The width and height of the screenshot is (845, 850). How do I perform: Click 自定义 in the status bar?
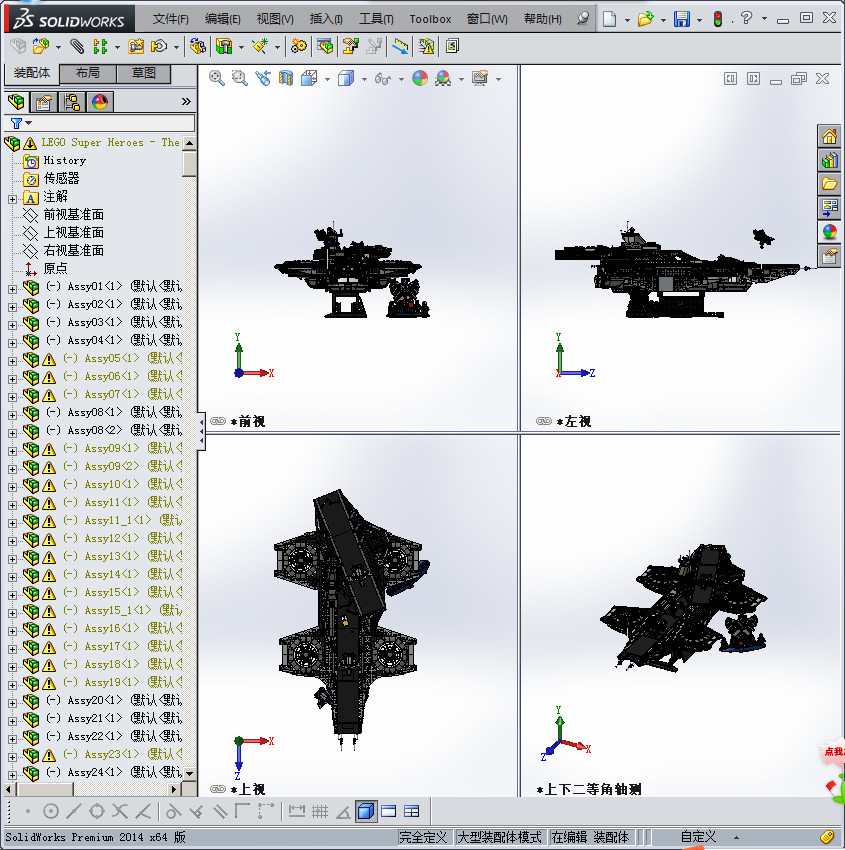pos(692,837)
